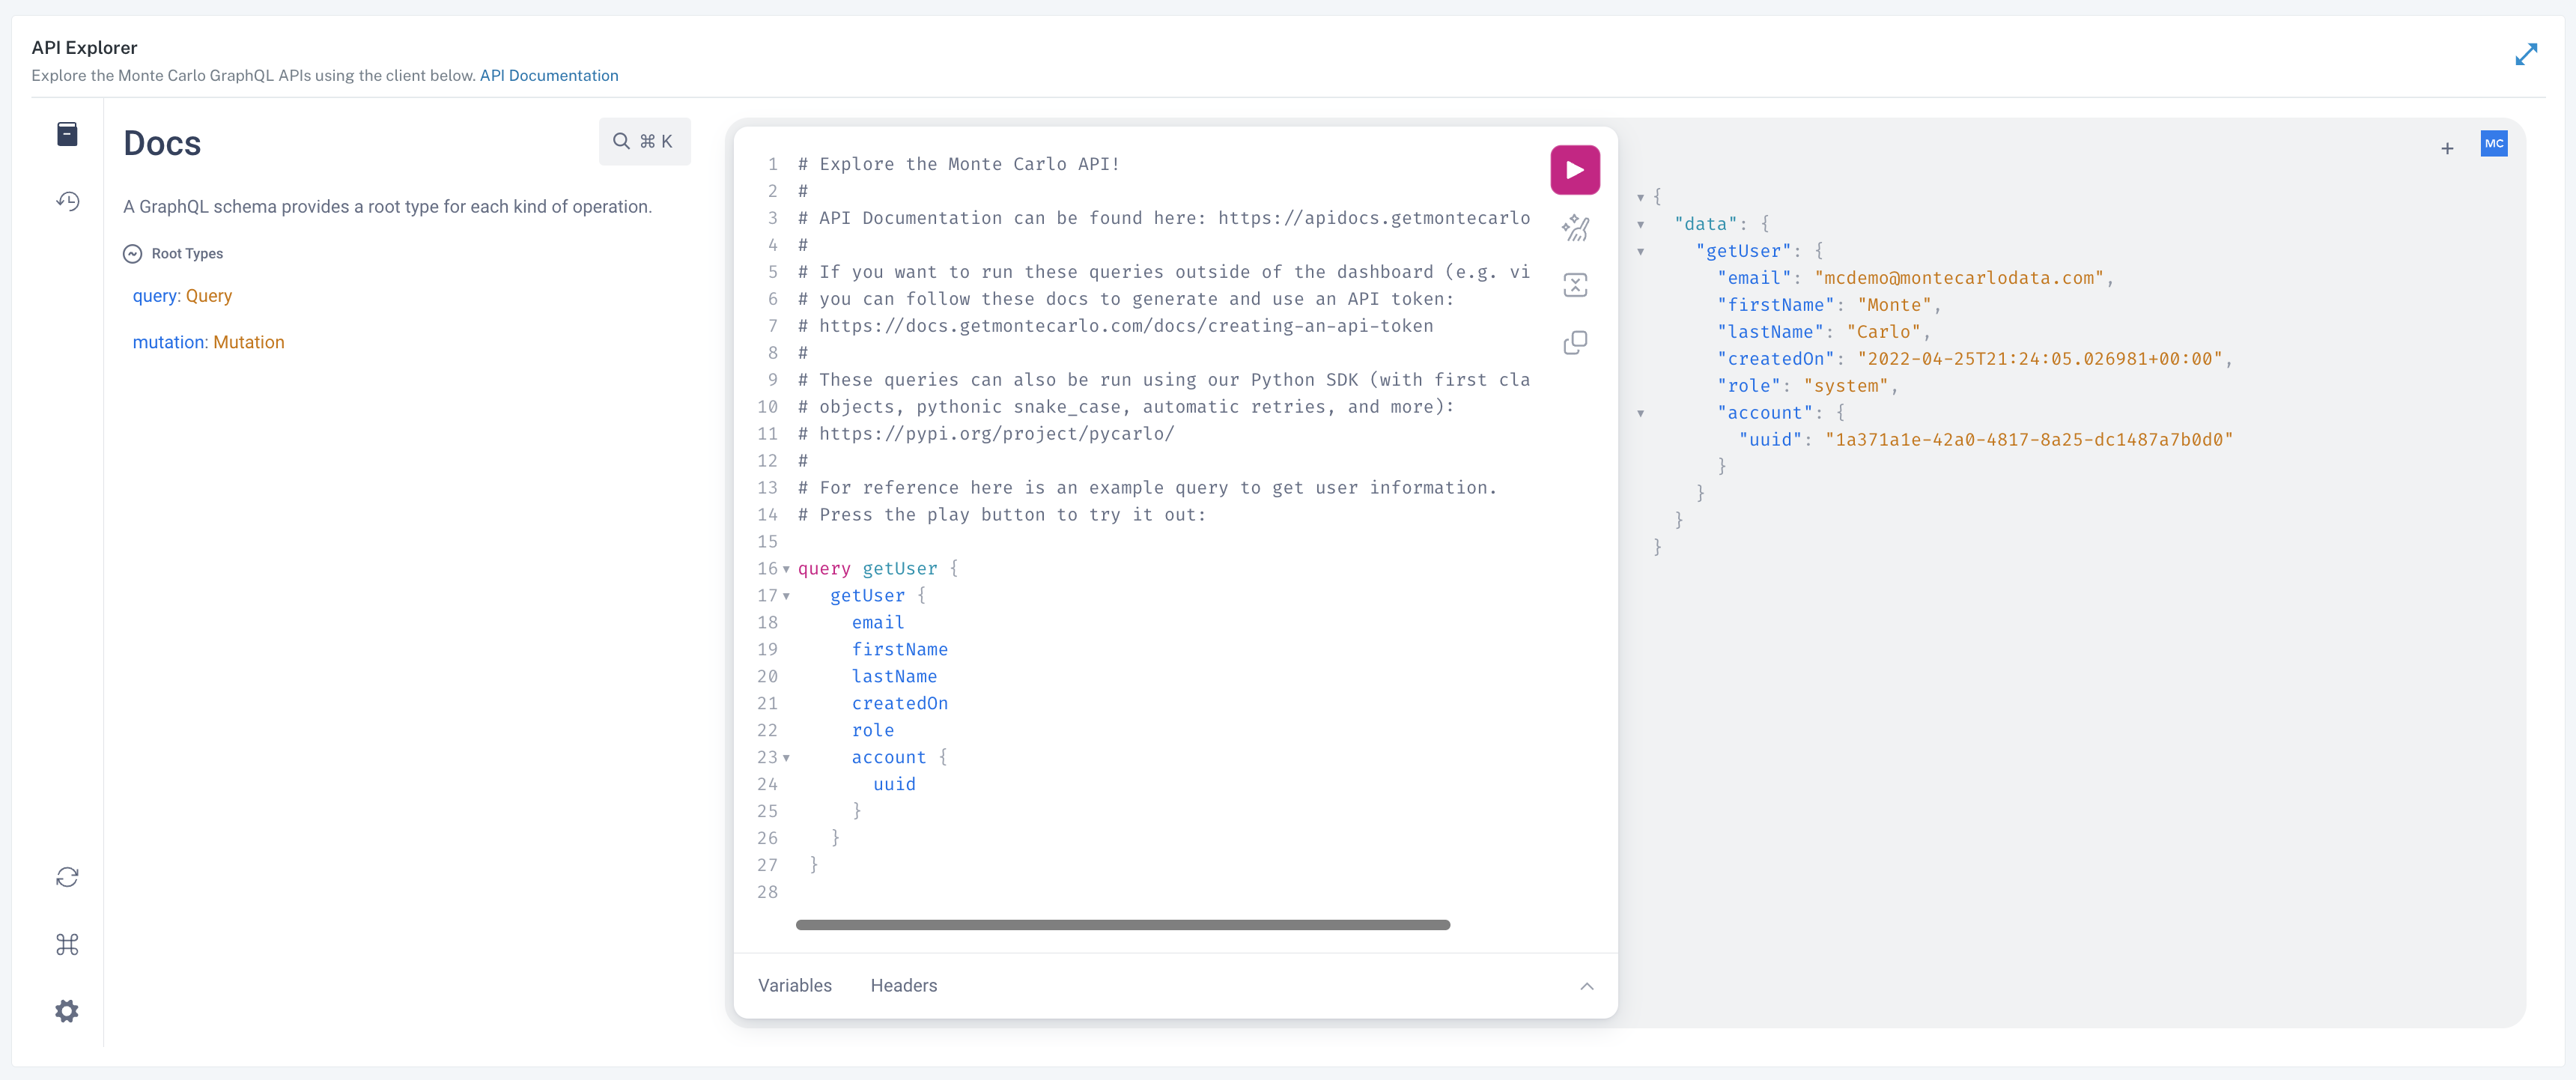Expand the API Explorer to full screen
This screenshot has height=1080, width=2576.
coord(2526,54)
